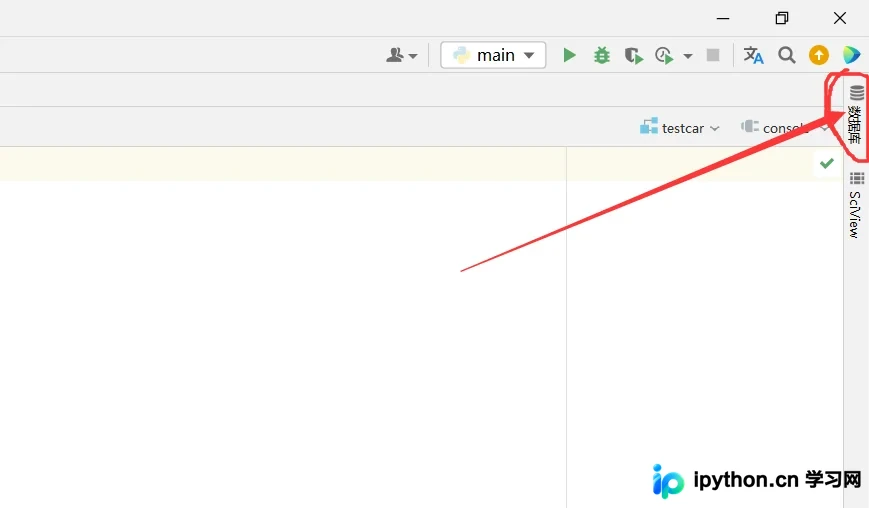The image size is (869, 508).
Task: Open the main run configuration dropdown
Action: tap(493, 55)
